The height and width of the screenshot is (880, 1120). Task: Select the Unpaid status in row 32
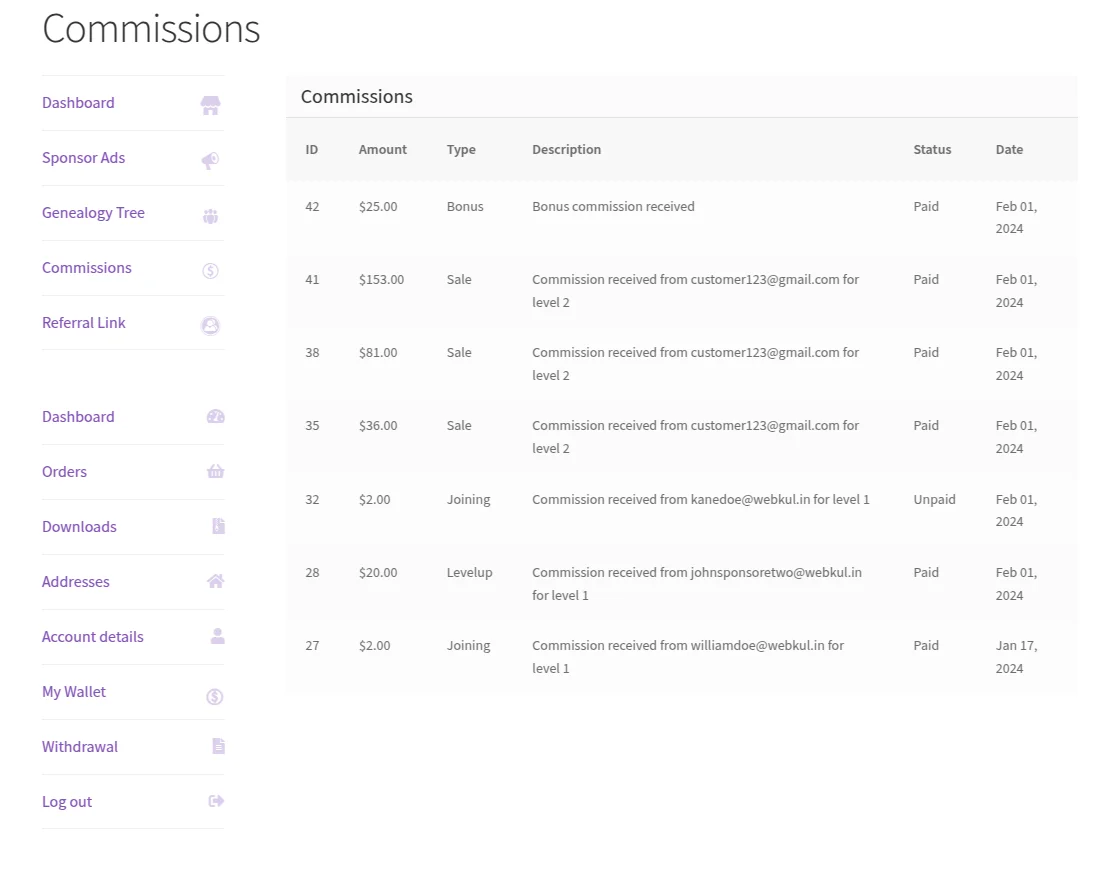click(934, 499)
